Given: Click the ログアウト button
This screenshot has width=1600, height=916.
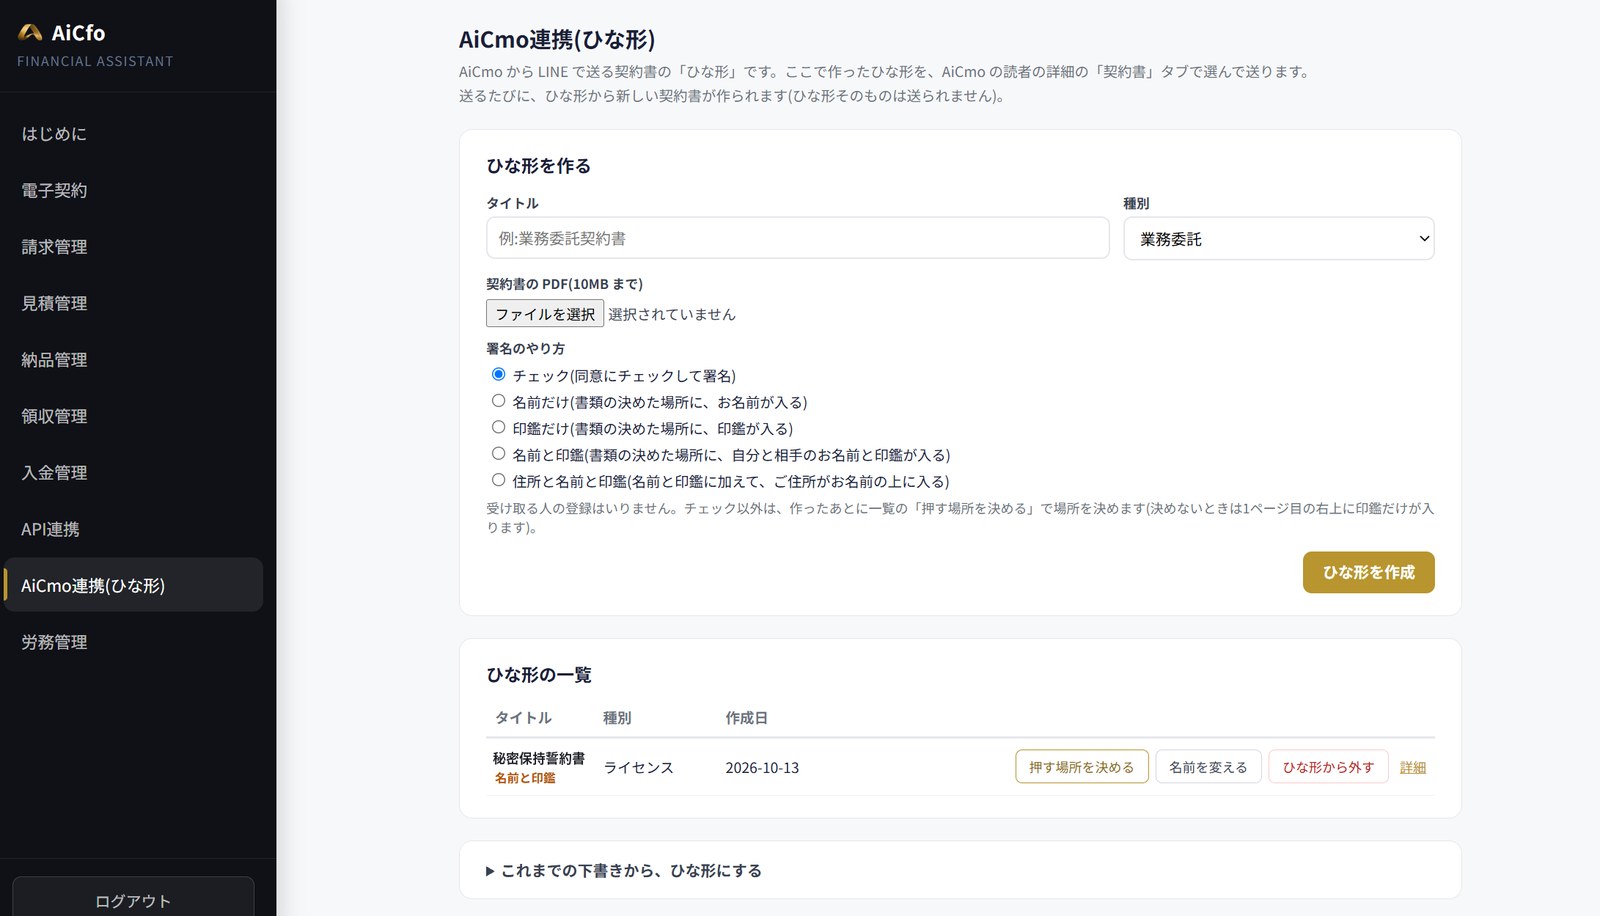Looking at the screenshot, I should click(133, 900).
